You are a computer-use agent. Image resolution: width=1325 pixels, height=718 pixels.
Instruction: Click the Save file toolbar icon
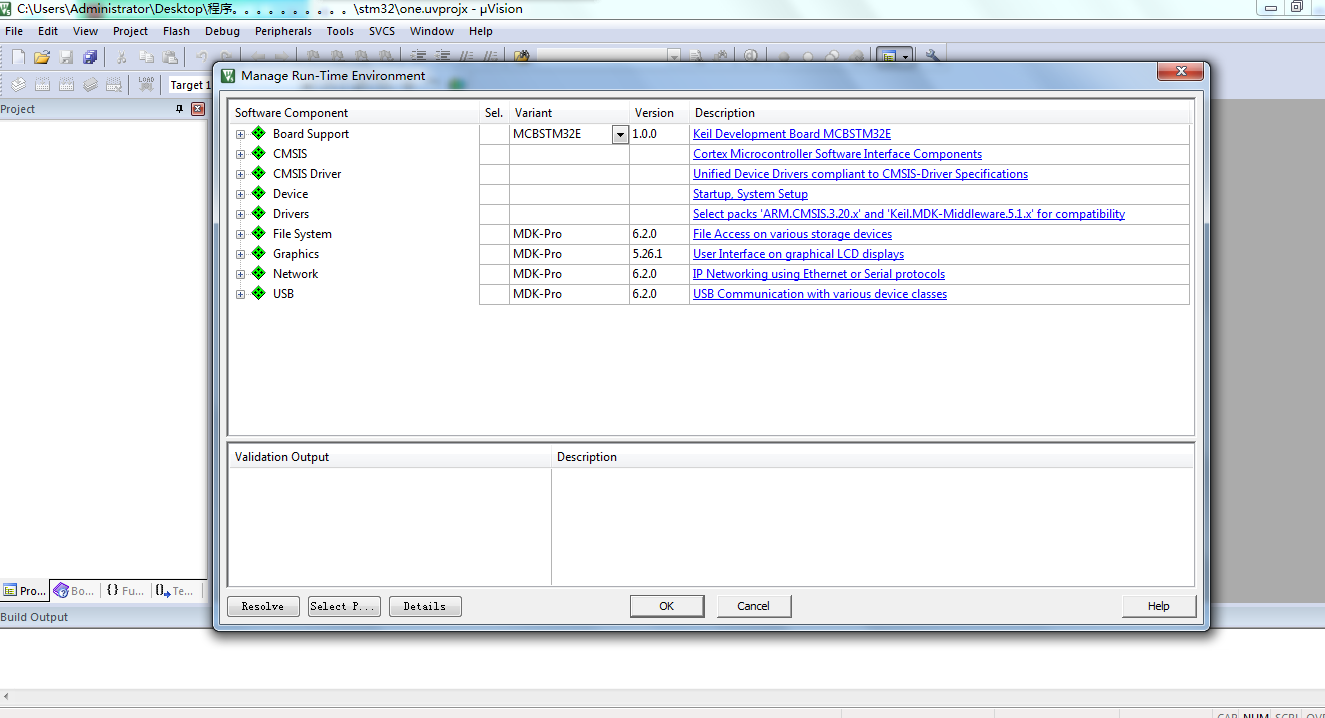tap(67, 57)
